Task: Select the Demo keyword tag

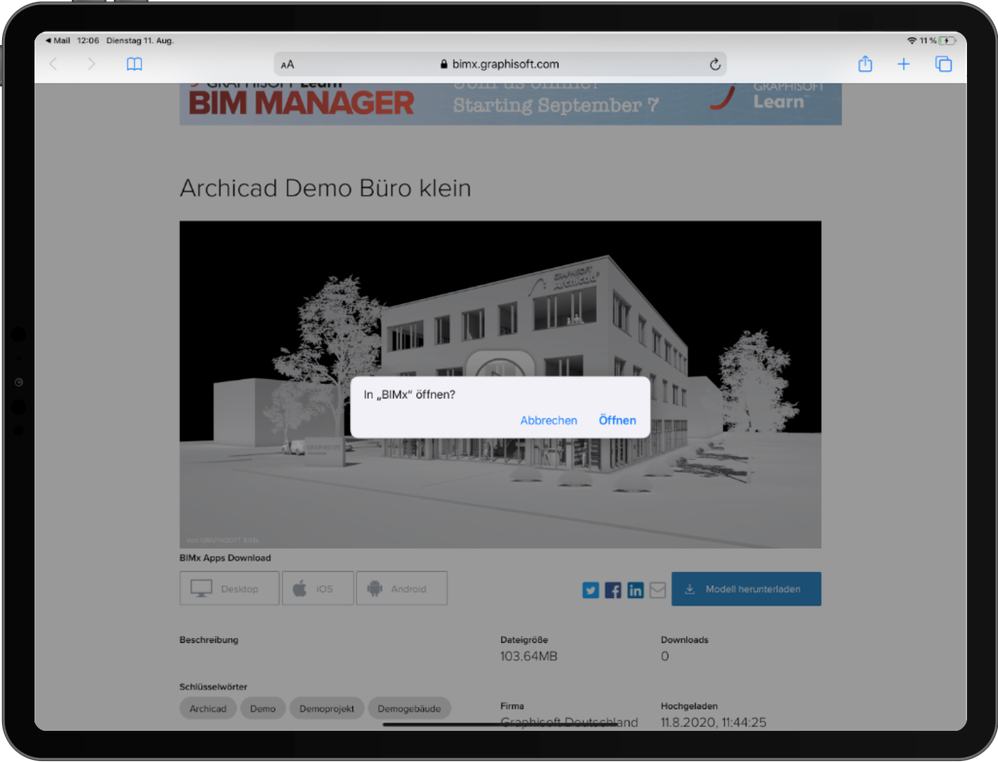Action: click(x=263, y=709)
